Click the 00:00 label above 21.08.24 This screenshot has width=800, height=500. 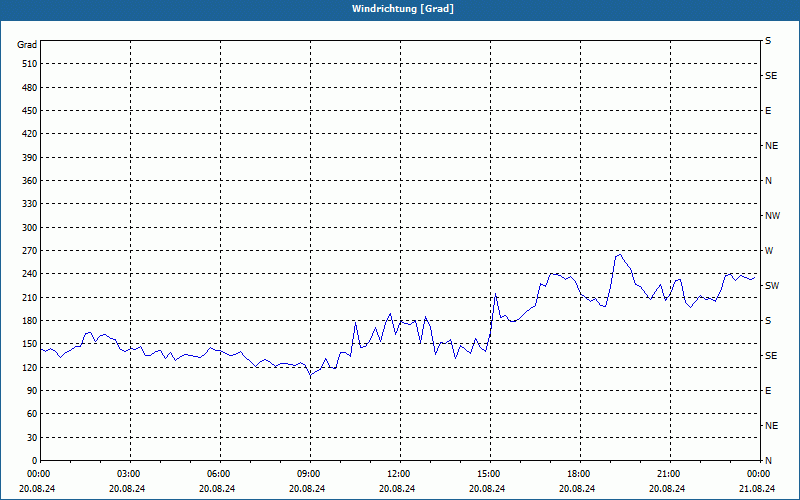coord(758,474)
